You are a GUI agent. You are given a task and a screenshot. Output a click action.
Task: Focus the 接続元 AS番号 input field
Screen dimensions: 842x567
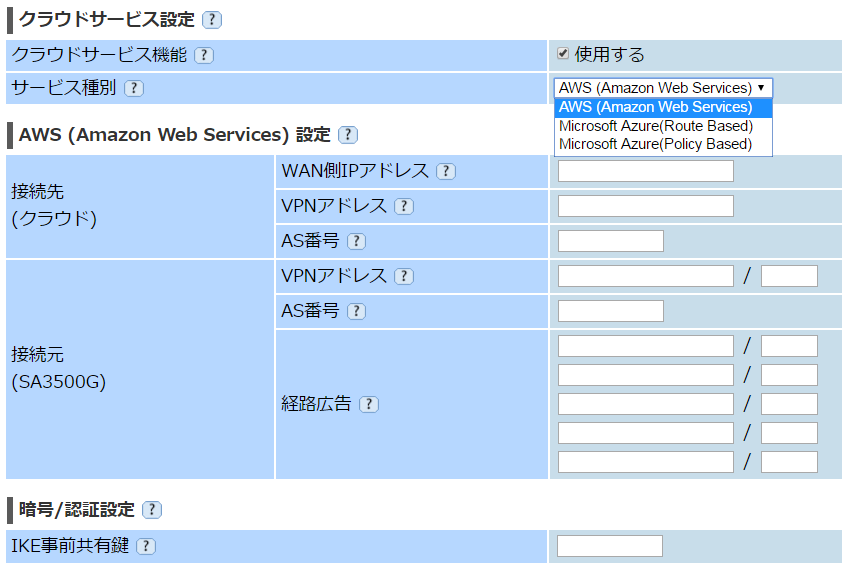(611, 311)
